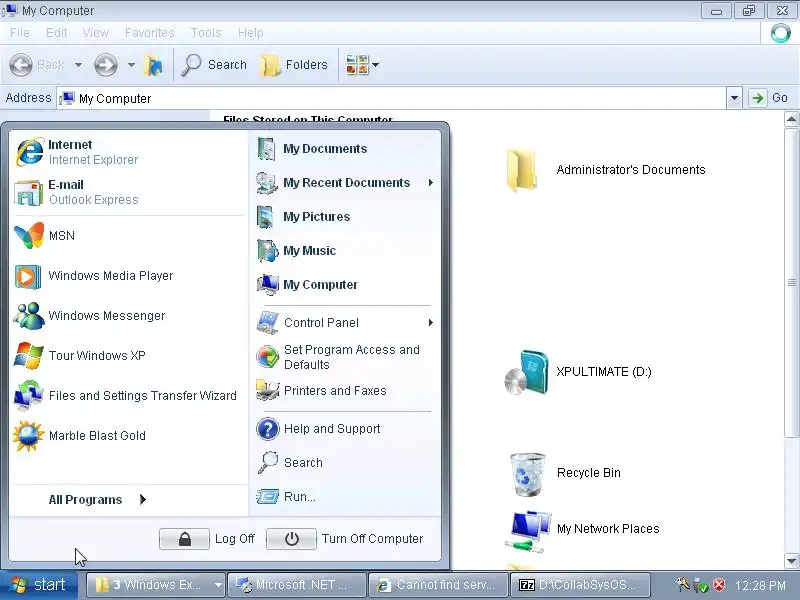Open View menu in My Computer
800x600 pixels.
(x=95, y=33)
